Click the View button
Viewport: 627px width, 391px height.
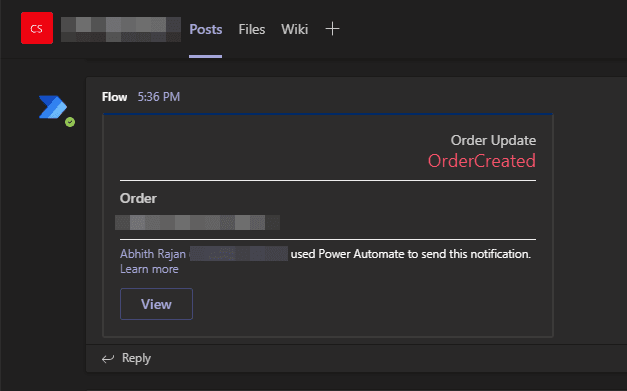tap(156, 304)
